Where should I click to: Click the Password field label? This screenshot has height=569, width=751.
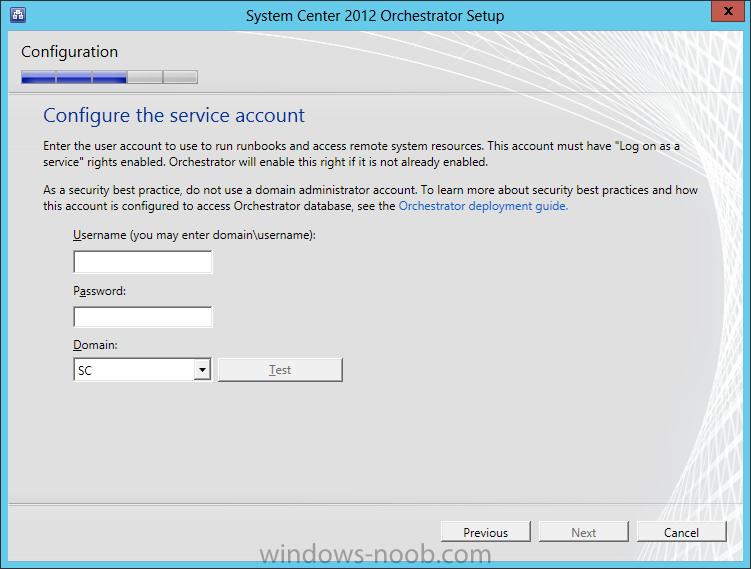(100, 291)
